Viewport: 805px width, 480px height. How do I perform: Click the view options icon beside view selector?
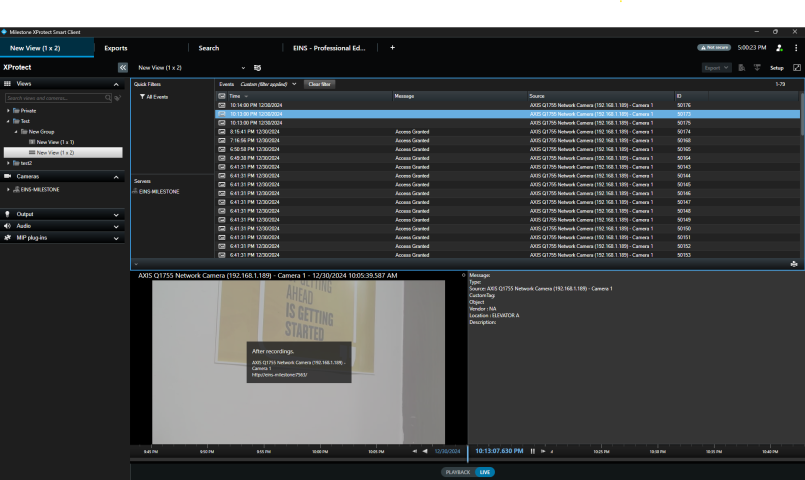pos(257,67)
